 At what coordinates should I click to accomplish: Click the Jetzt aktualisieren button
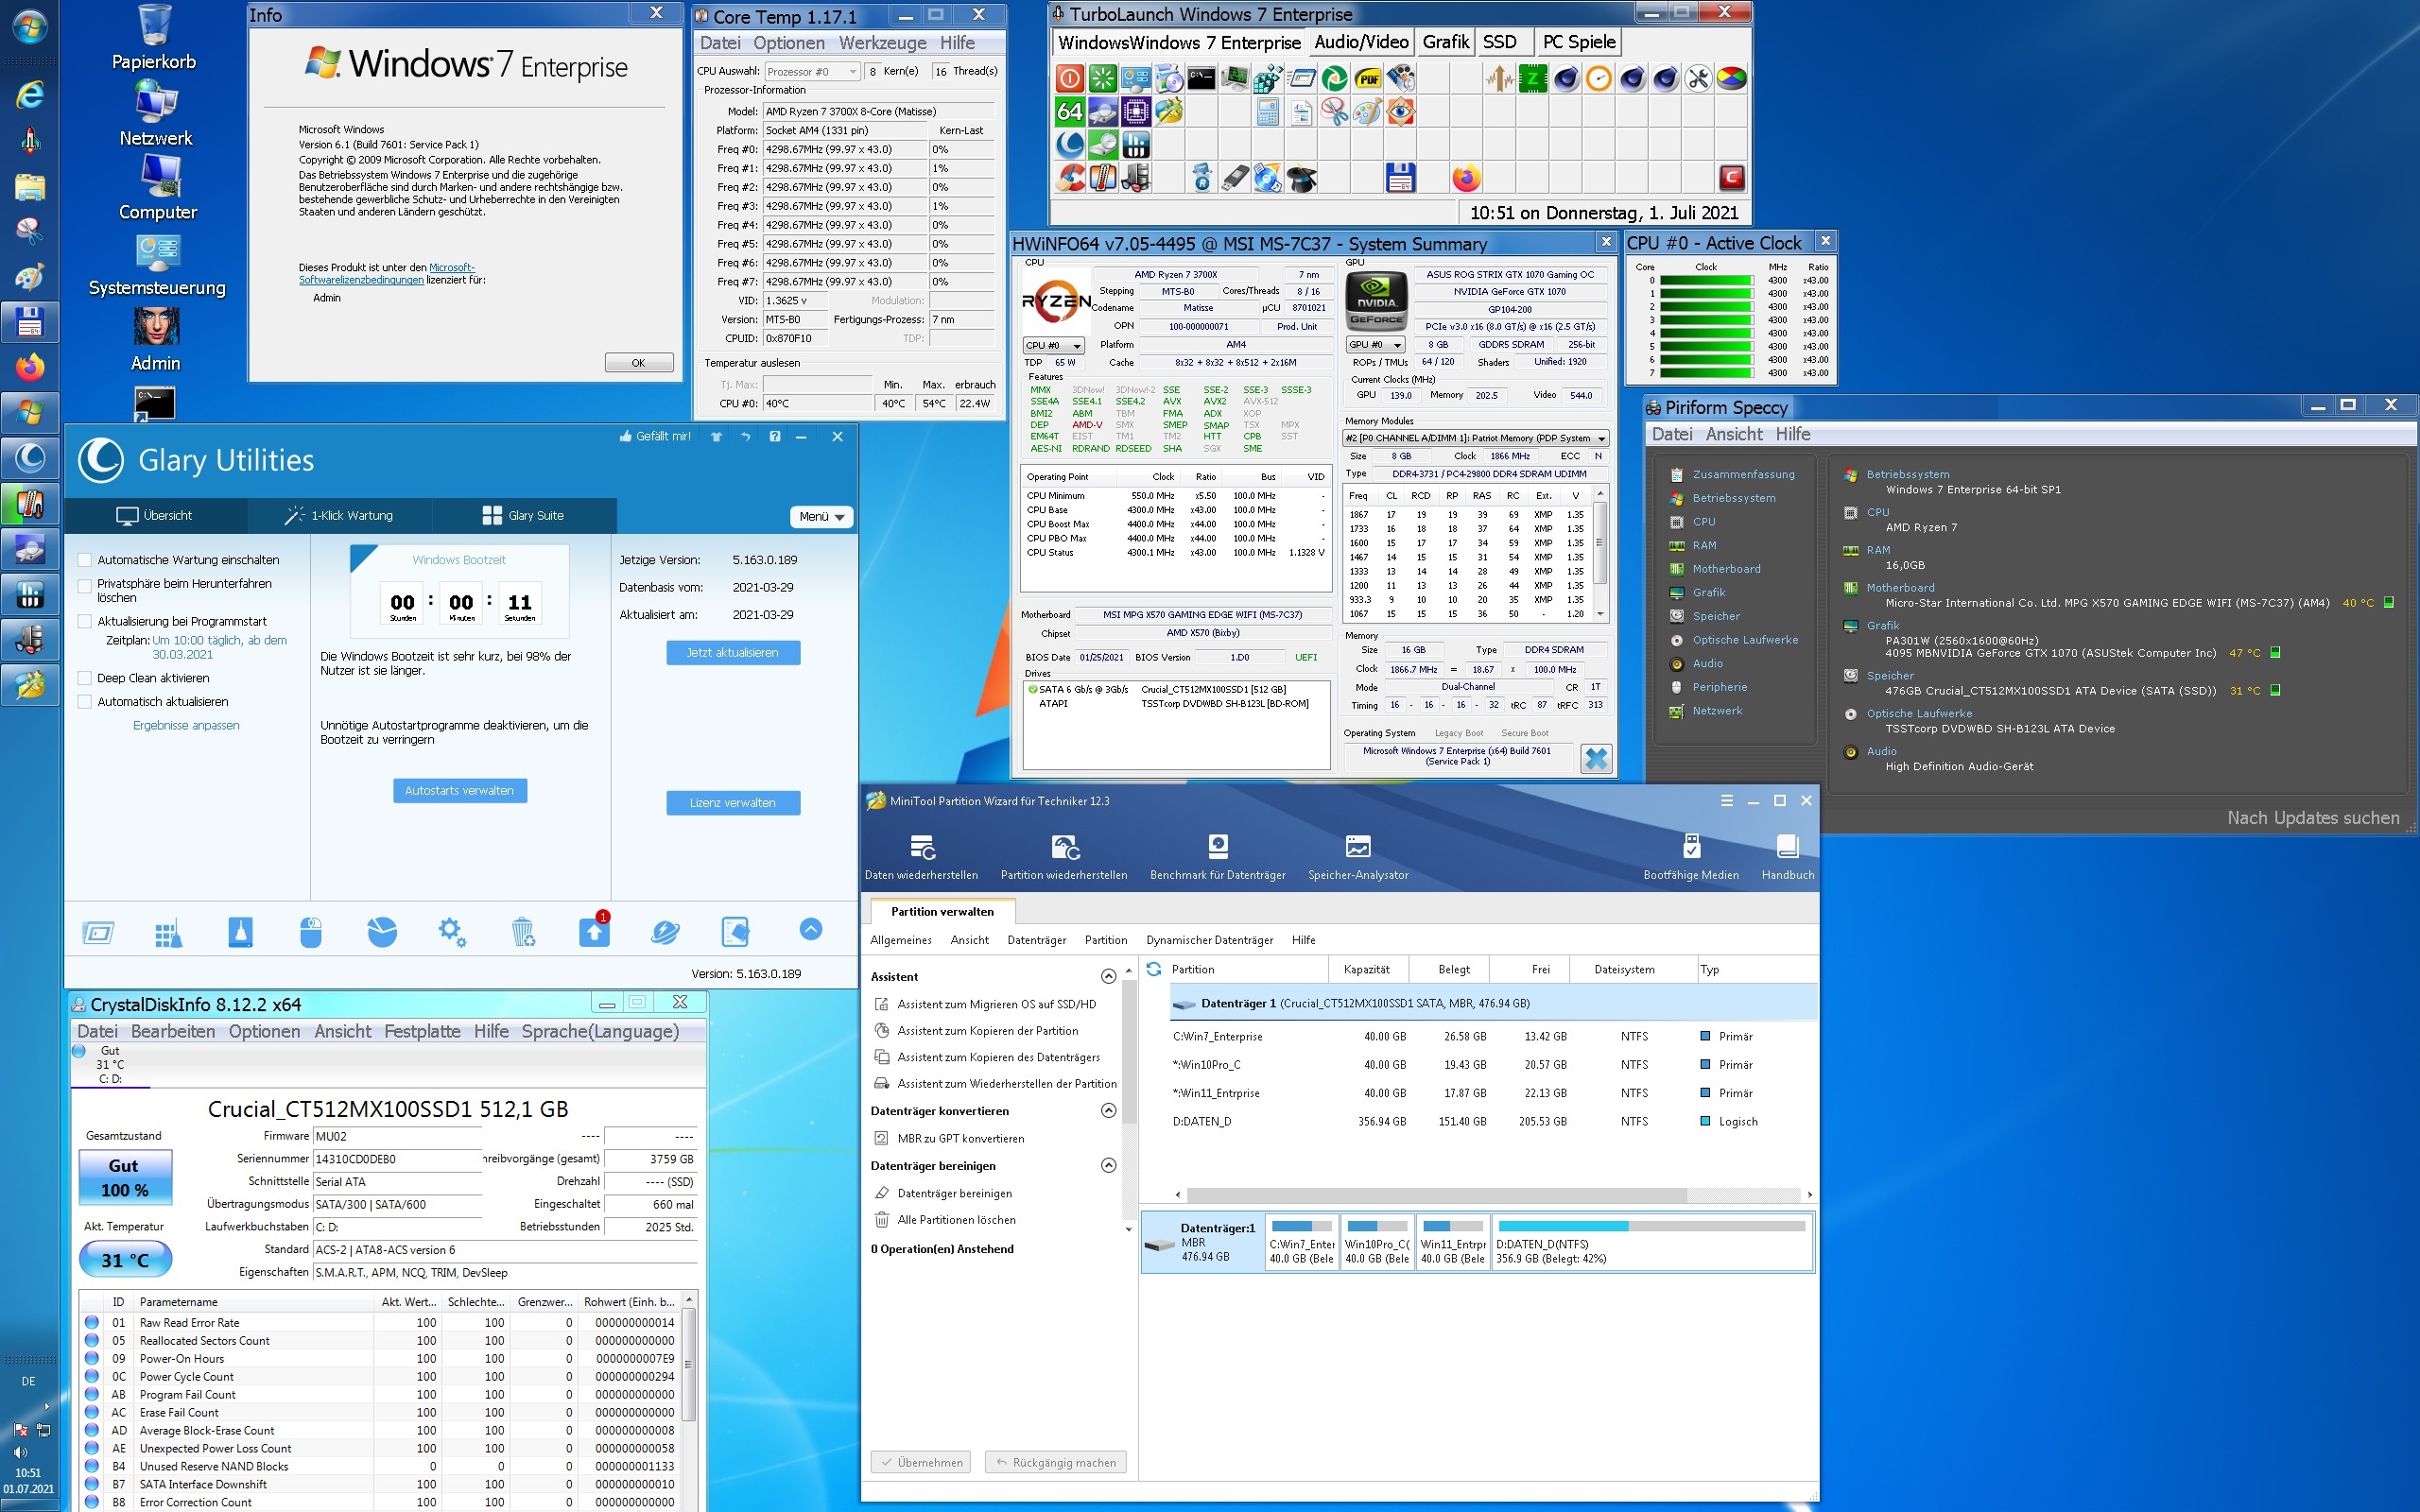pyautogui.click(x=732, y=652)
